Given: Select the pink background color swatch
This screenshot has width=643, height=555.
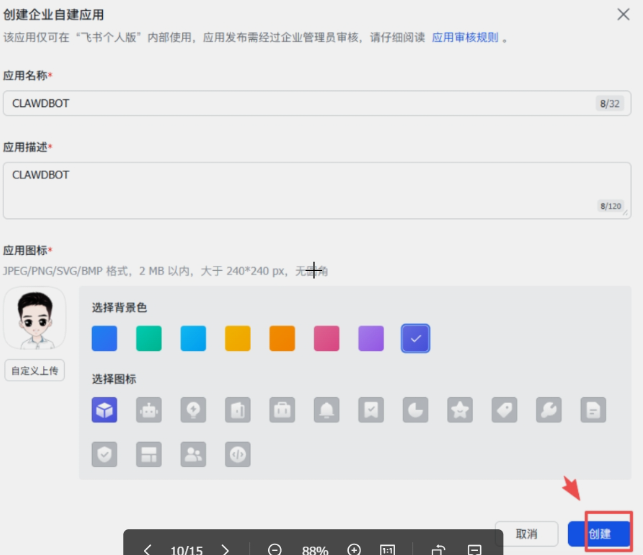Looking at the screenshot, I should 326,338.
